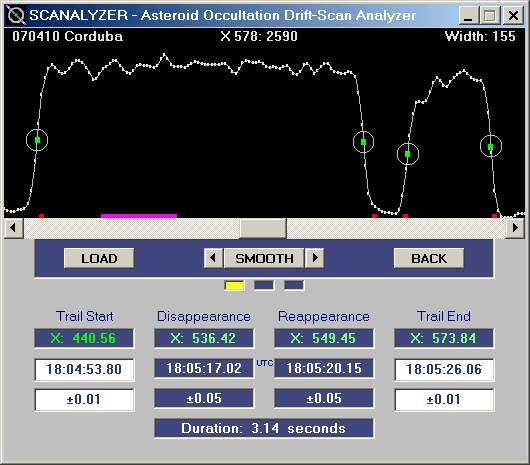Toggle the yellow indicator box
This screenshot has width=530, height=465.
tap(234, 286)
